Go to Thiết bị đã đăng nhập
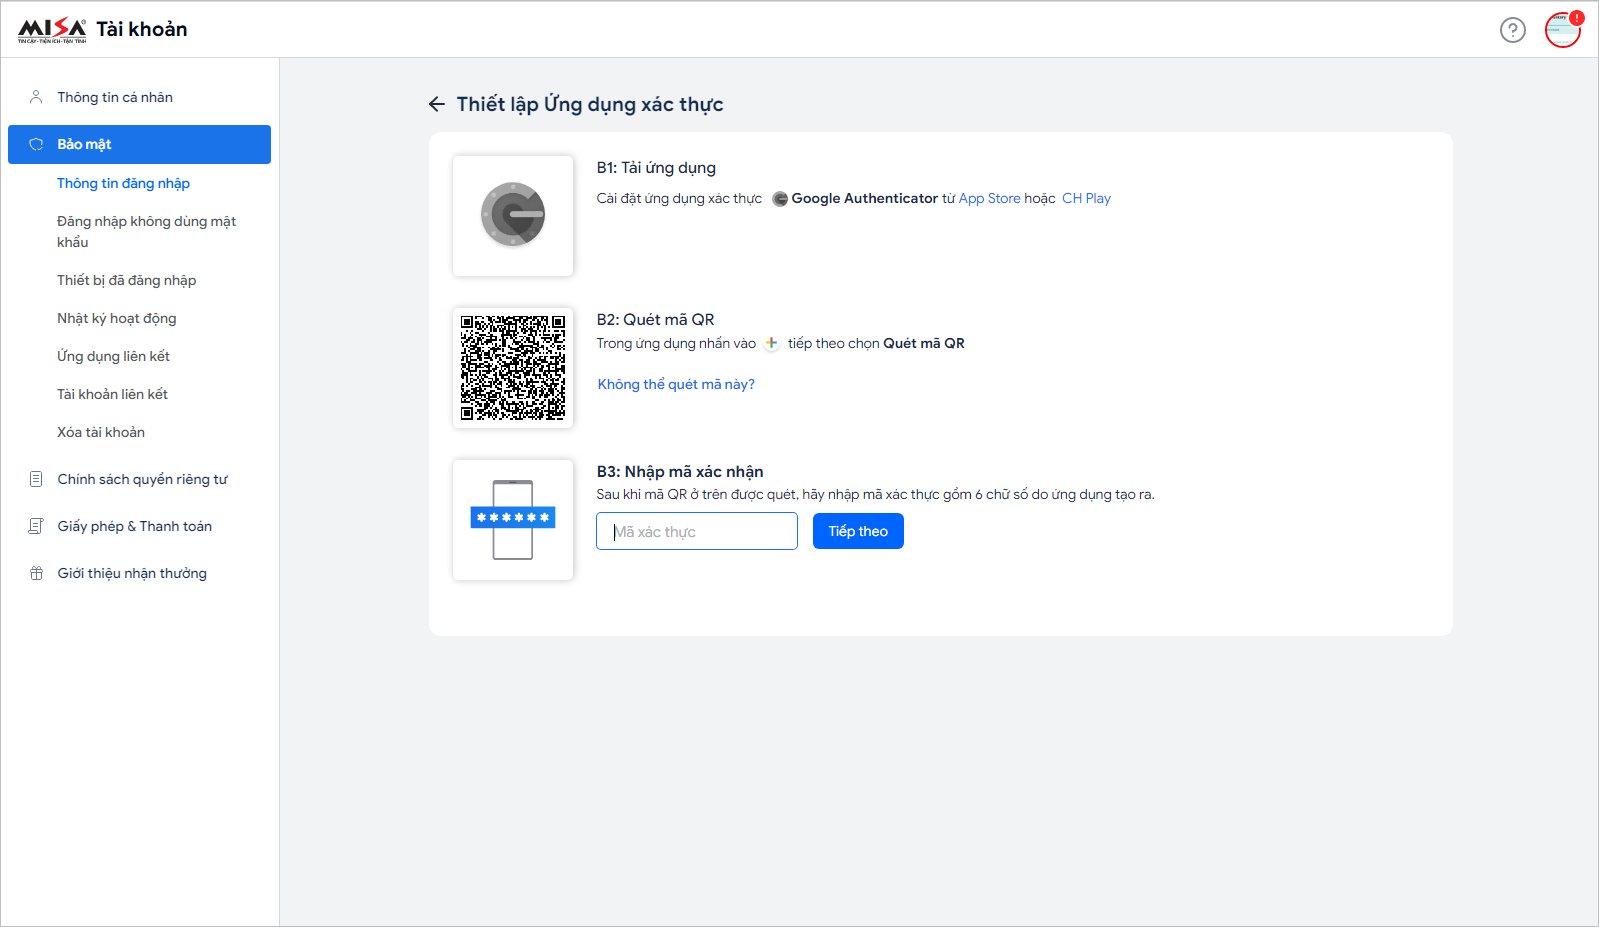This screenshot has width=1599, height=927. 126,280
